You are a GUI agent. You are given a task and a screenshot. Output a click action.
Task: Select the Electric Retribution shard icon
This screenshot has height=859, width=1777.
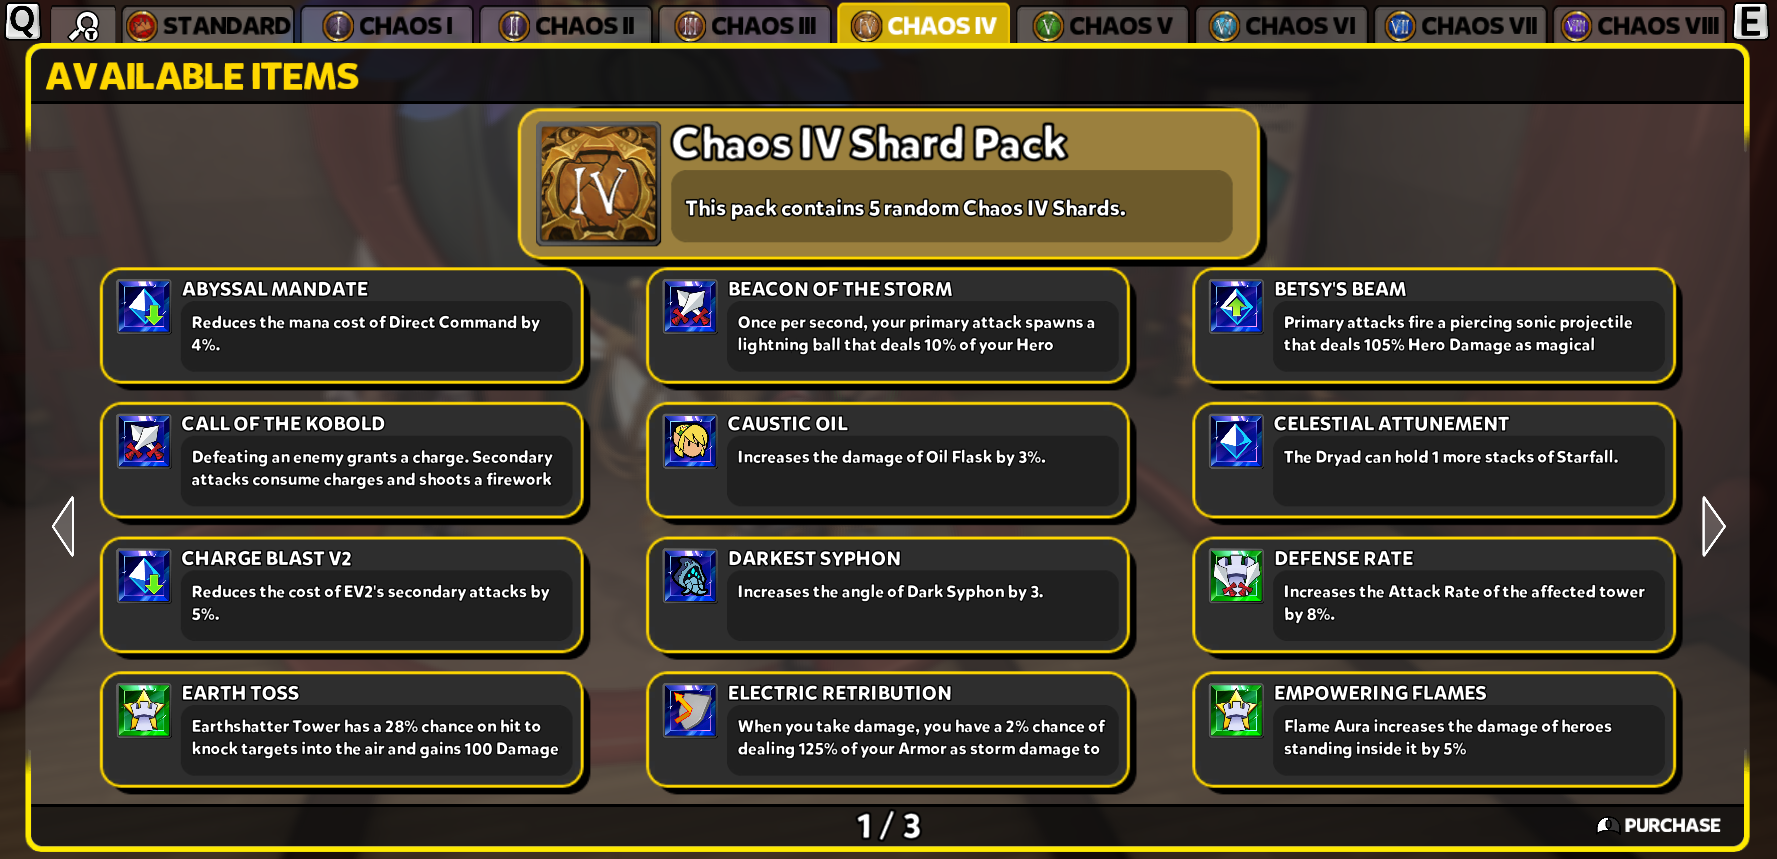[690, 710]
